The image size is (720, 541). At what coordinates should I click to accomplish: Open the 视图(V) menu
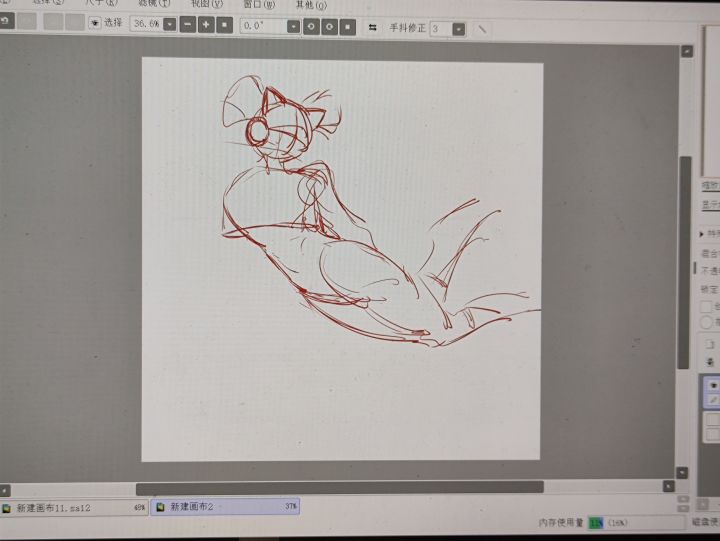pos(207,4)
